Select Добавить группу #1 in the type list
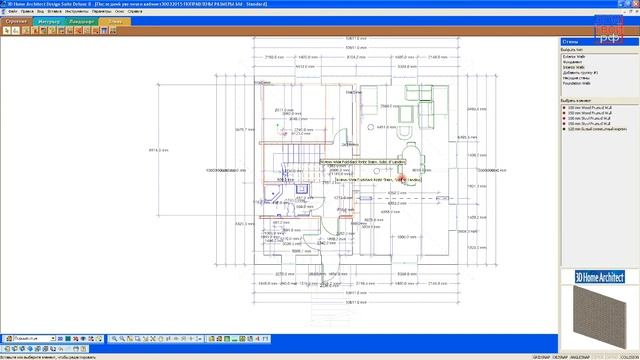 point(580,73)
